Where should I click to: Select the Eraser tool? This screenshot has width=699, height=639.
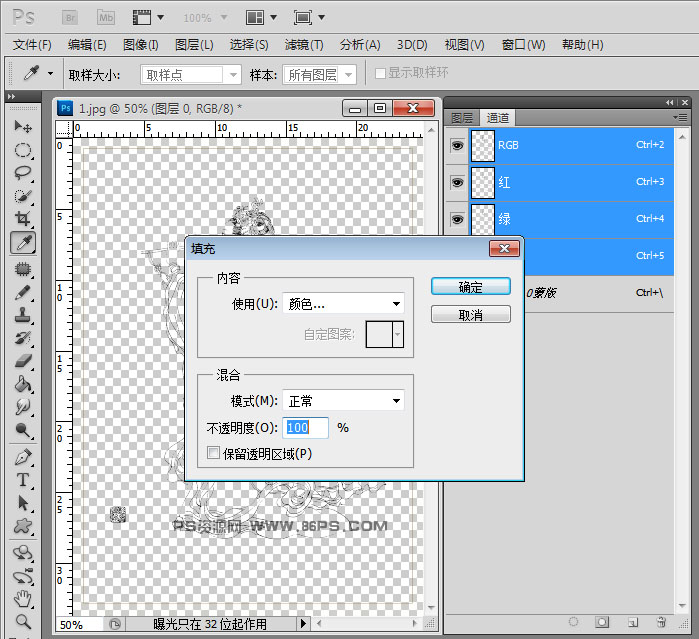click(23, 361)
